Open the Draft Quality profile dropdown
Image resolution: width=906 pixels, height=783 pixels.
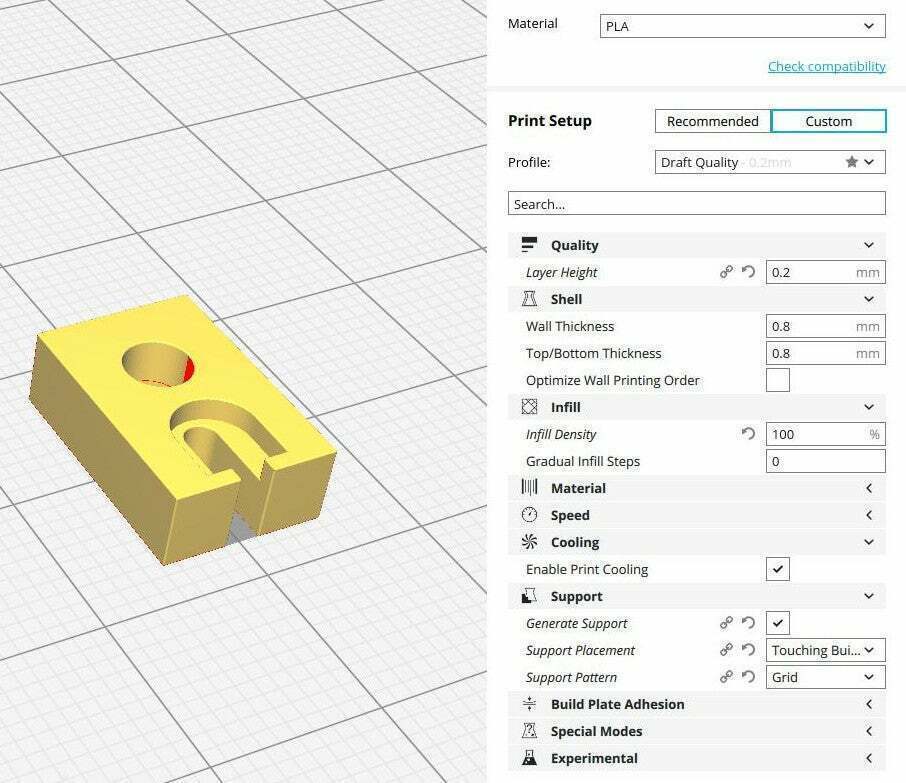point(770,162)
